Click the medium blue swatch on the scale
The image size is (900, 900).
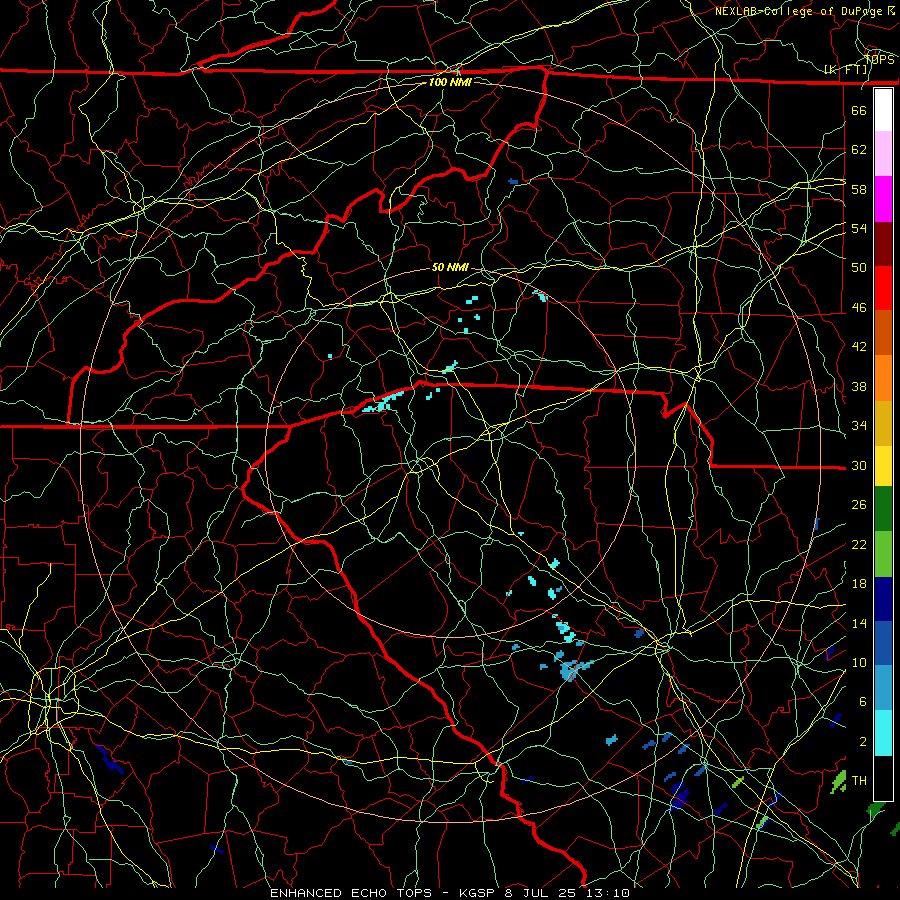point(883,643)
